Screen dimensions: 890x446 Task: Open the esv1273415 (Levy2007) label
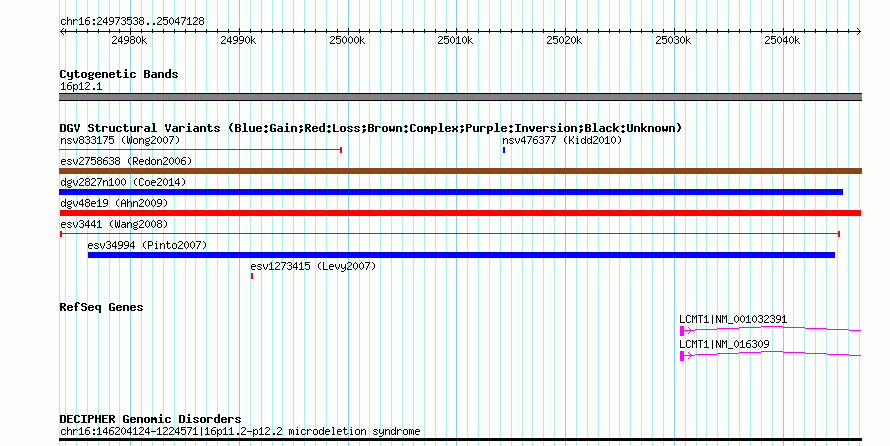313,266
